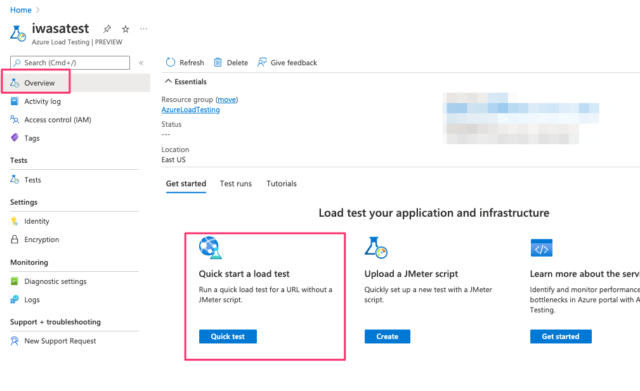Image resolution: width=640 pixels, height=391 pixels.
Task: Click the Diagnostic settings icon
Action: [14, 281]
